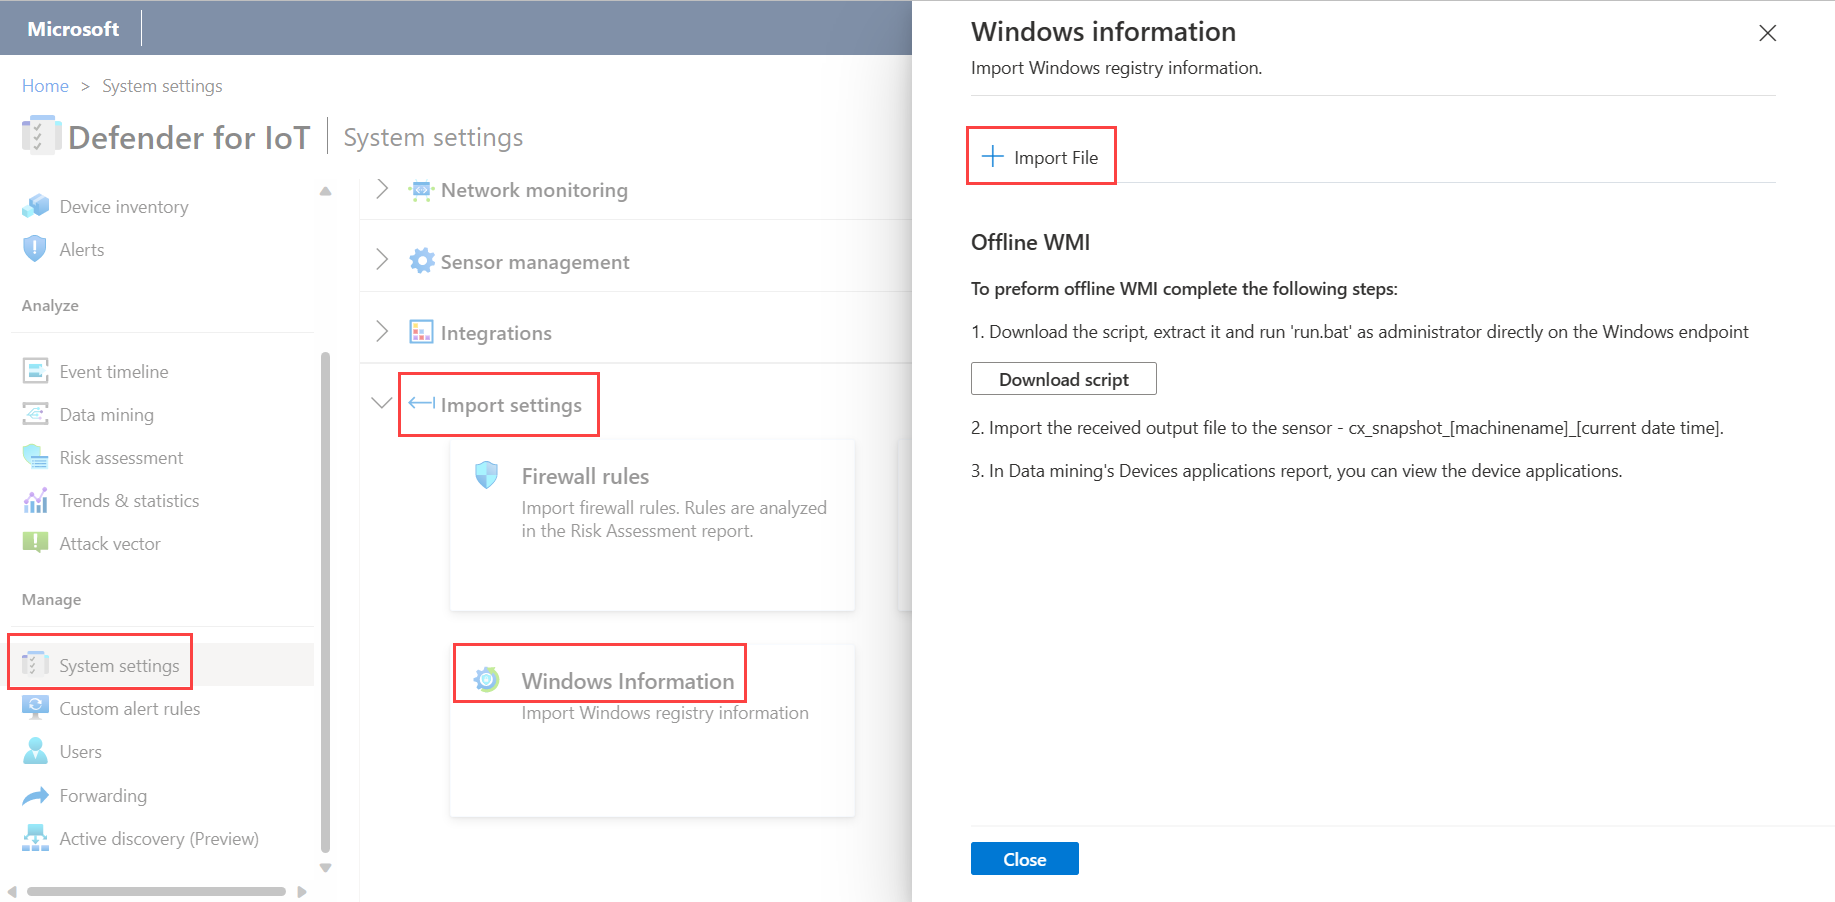This screenshot has width=1835, height=902.
Task: Click the Sensor management gear icon
Action: tap(422, 261)
